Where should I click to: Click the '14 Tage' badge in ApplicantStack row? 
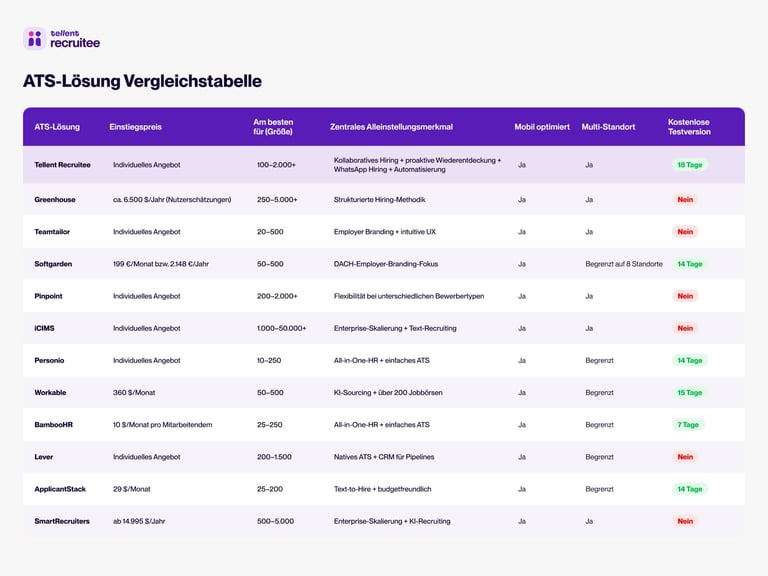click(690, 489)
